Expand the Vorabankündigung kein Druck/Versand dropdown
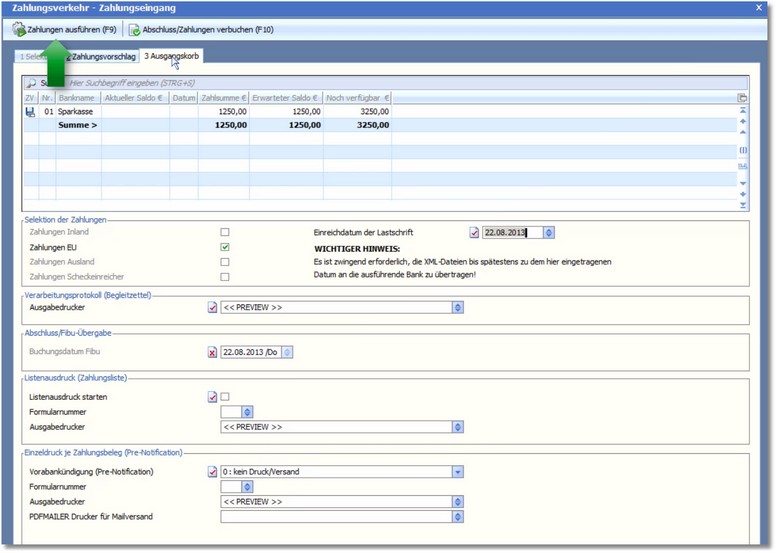Image resolution: width=776 pixels, height=553 pixels. point(458,472)
